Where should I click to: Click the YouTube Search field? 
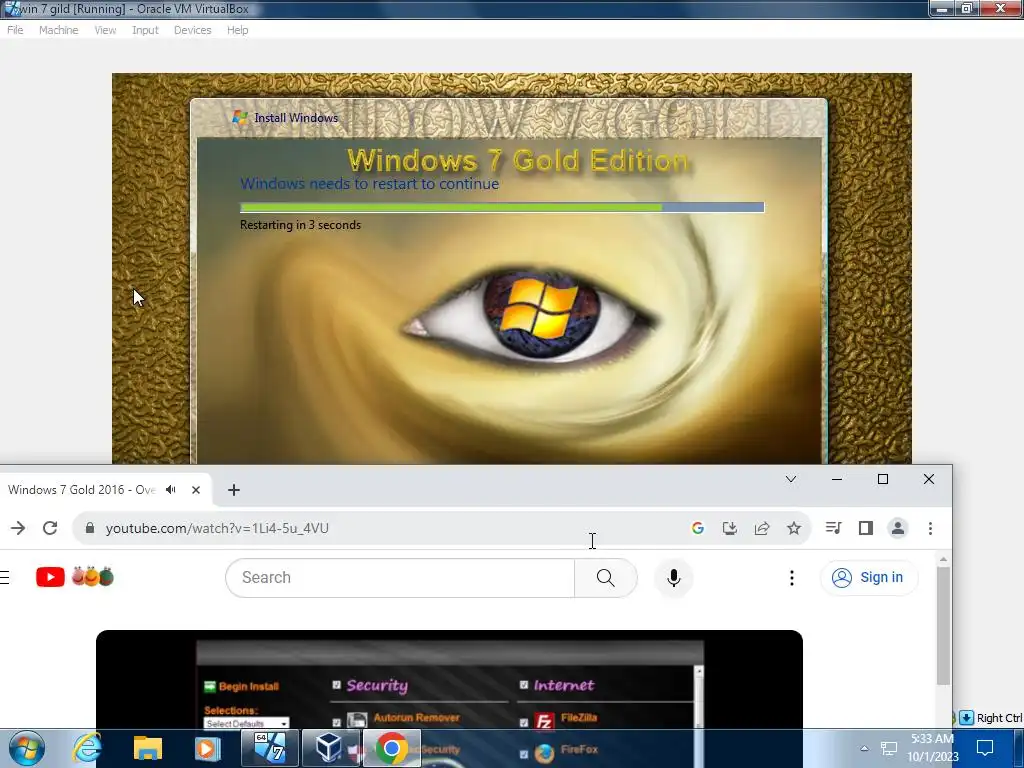400,577
